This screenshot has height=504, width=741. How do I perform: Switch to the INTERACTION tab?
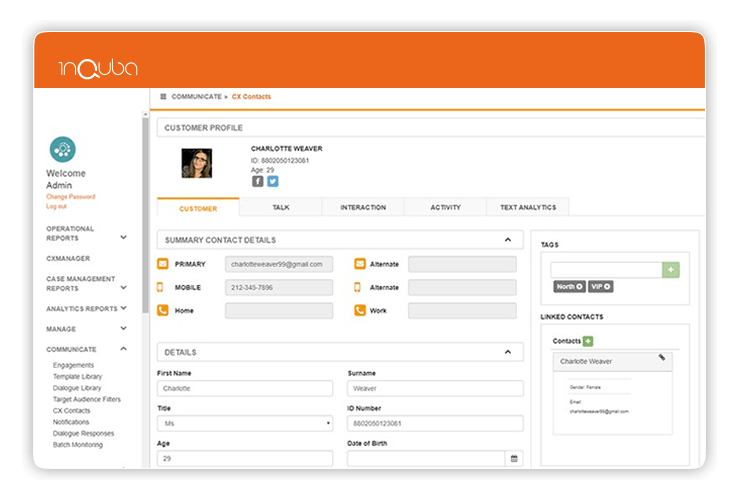pos(363,207)
